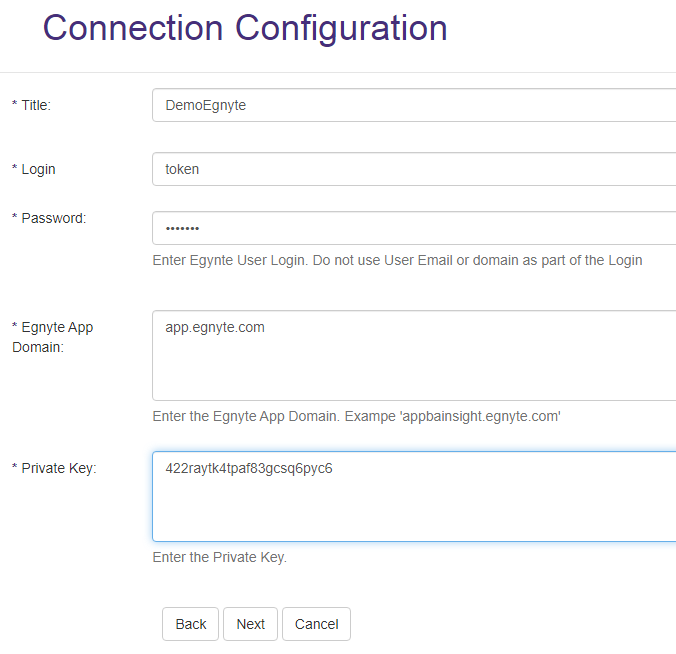Click inside the Private Key text area
The width and height of the screenshot is (676, 654).
coord(414,496)
